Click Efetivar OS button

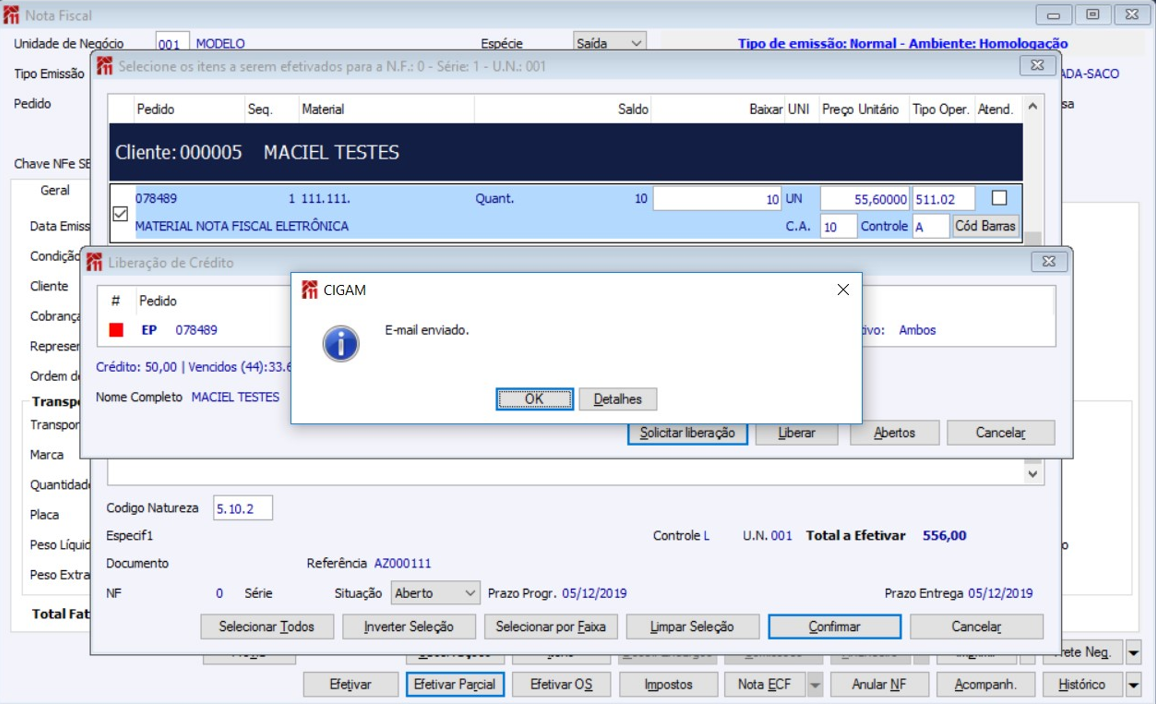click(561, 684)
